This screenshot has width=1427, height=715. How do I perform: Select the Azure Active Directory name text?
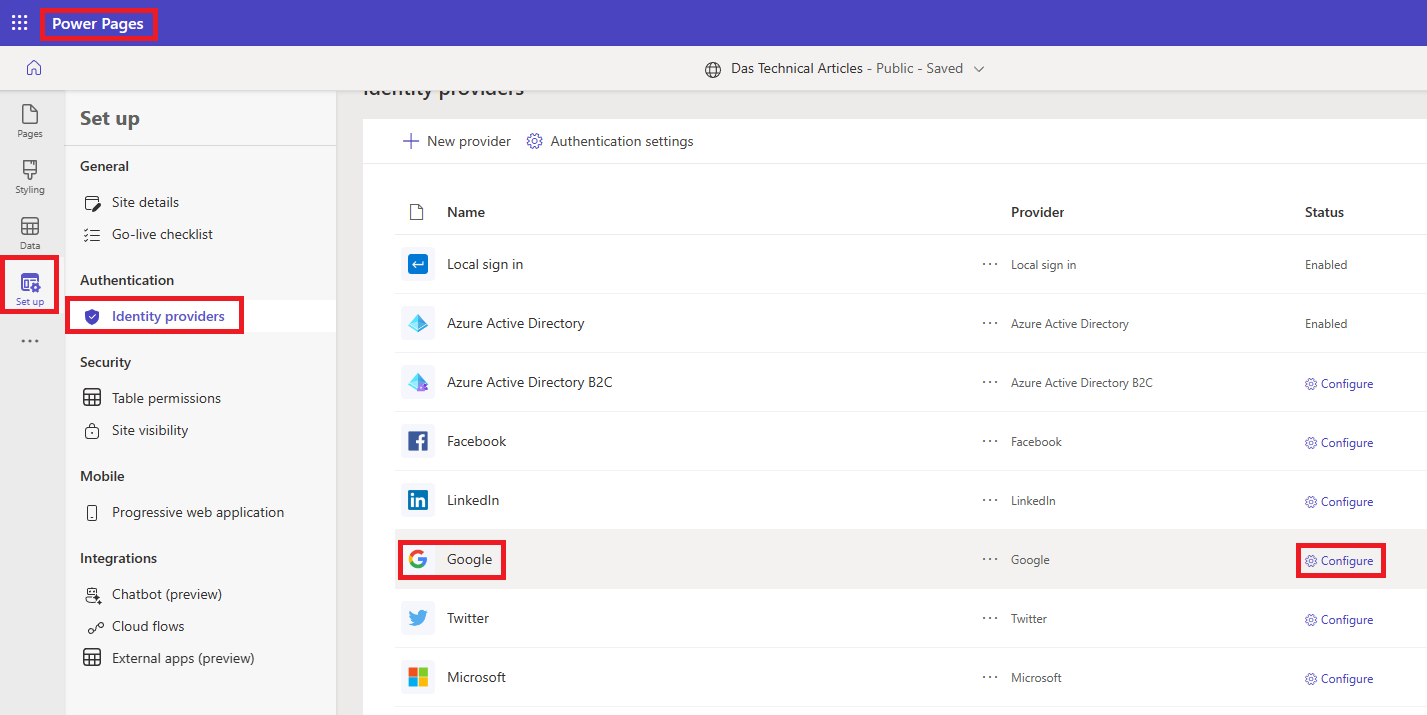pos(516,324)
